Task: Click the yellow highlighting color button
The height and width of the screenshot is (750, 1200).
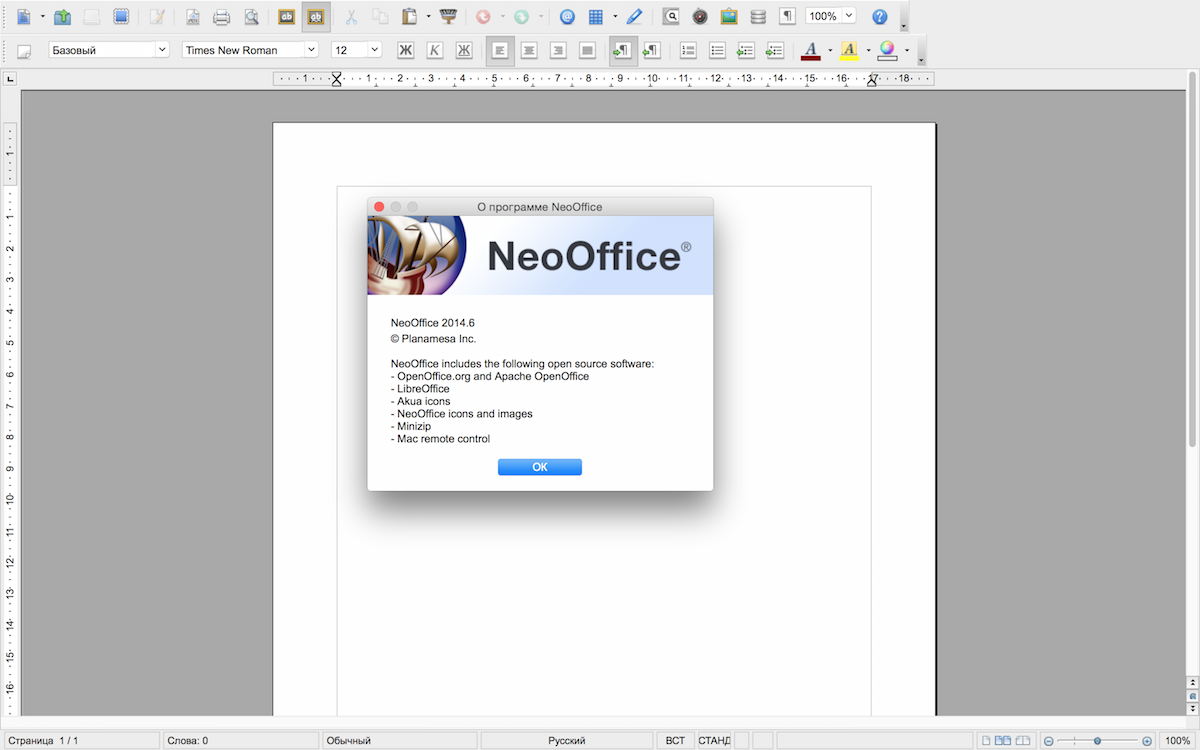Action: (x=849, y=50)
